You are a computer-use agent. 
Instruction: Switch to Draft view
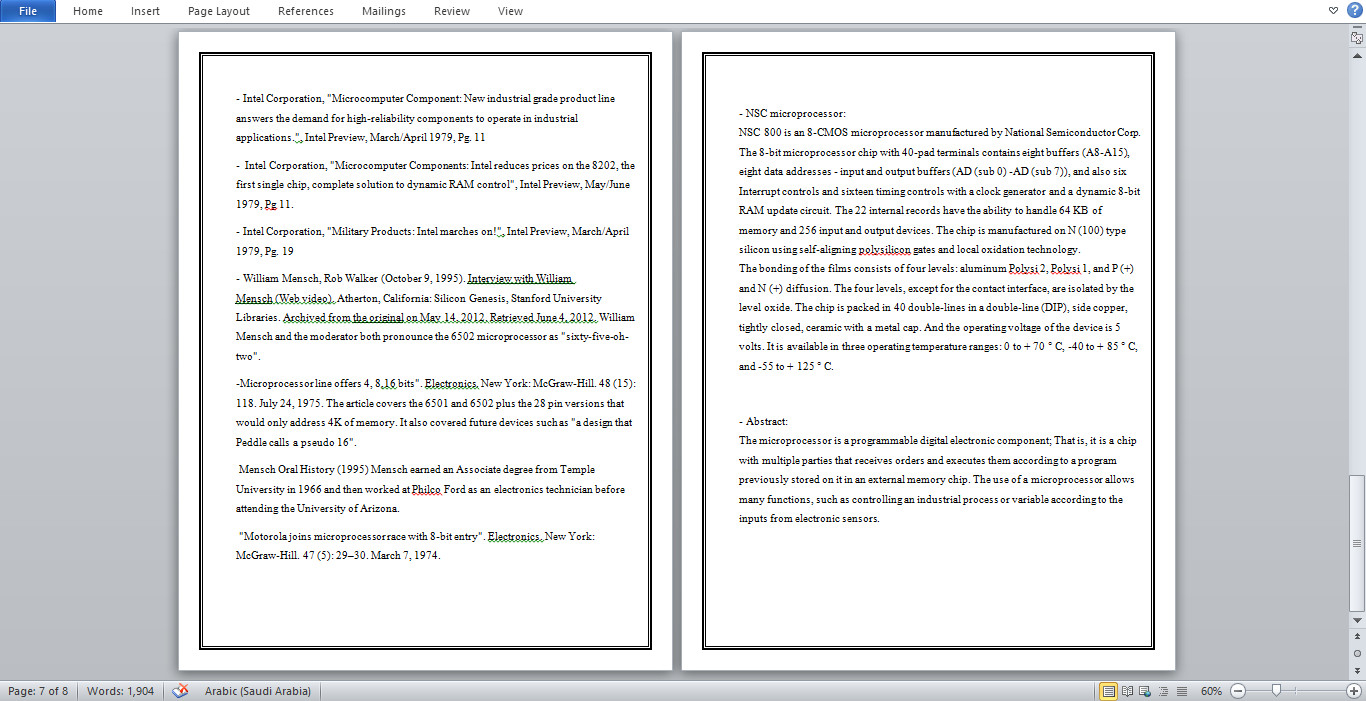pos(1181,691)
